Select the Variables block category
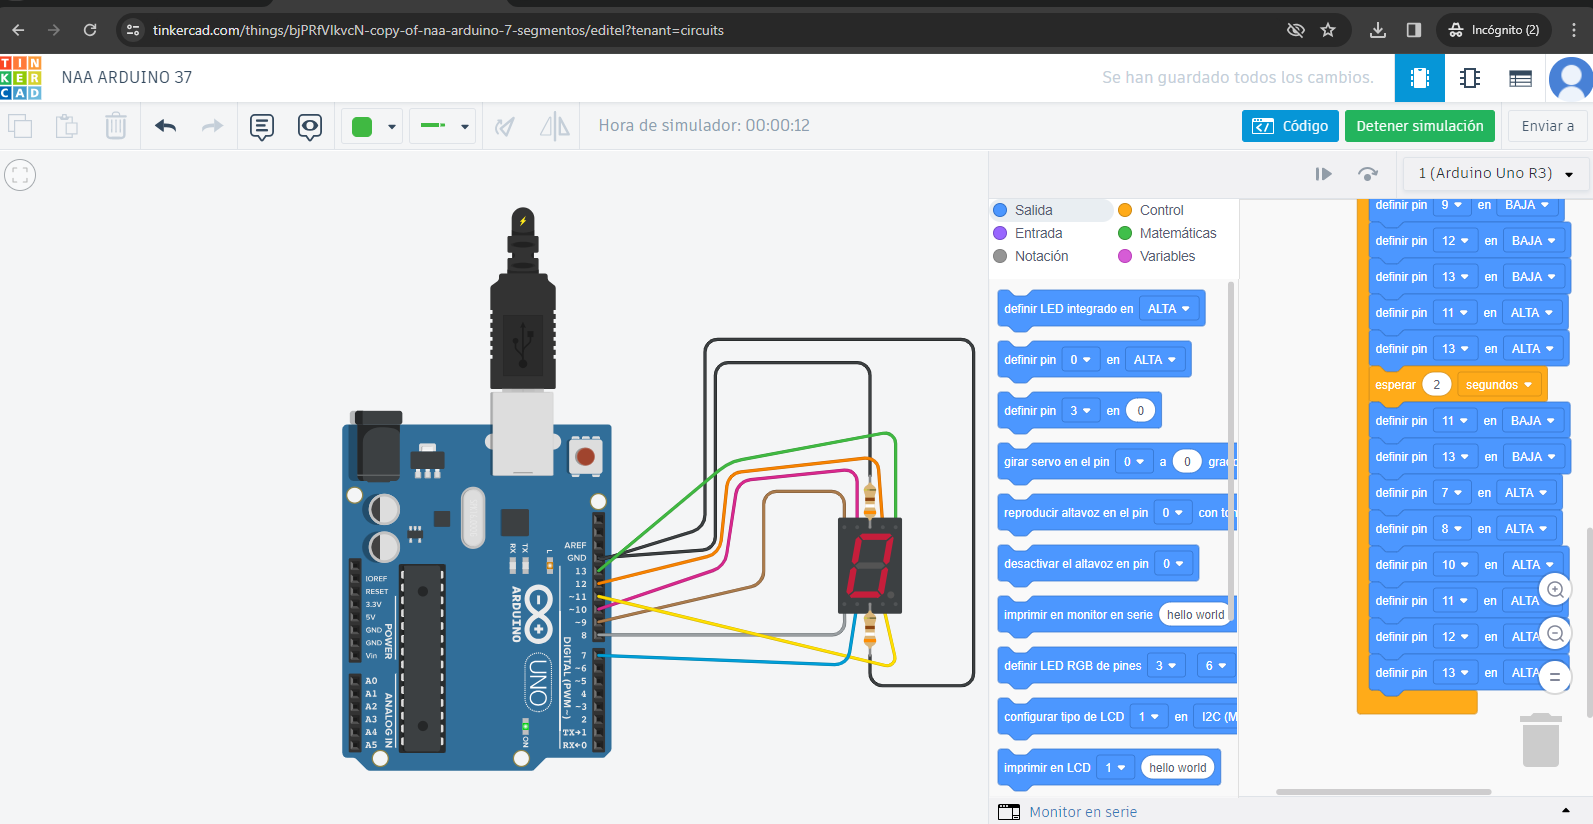1593x824 pixels. pyautogui.click(x=1166, y=256)
